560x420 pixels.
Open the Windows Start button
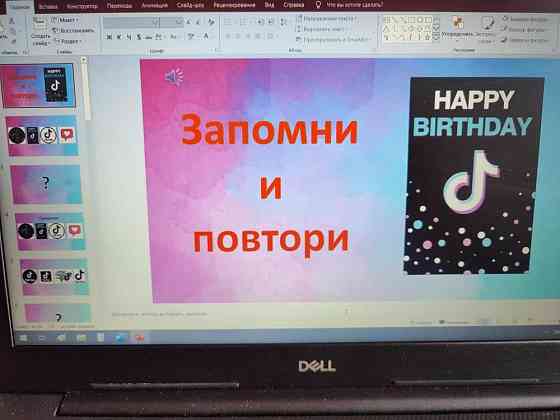23,338
